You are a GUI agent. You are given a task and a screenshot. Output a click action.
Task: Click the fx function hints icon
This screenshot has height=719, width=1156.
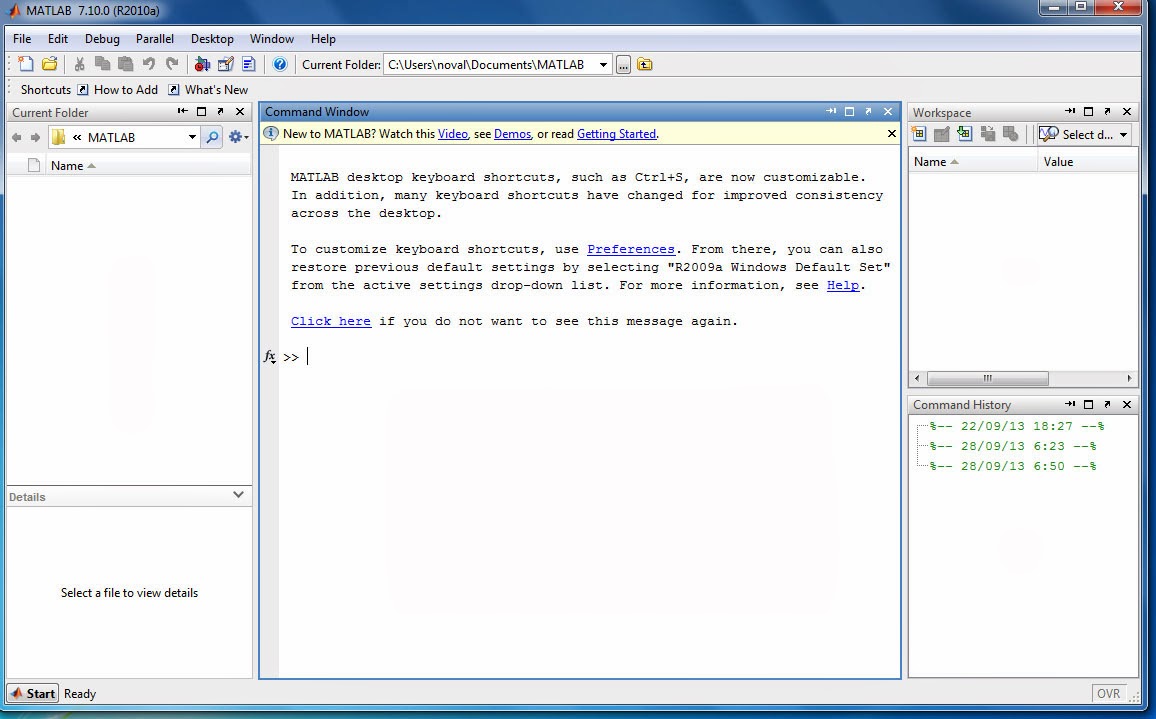(268, 356)
